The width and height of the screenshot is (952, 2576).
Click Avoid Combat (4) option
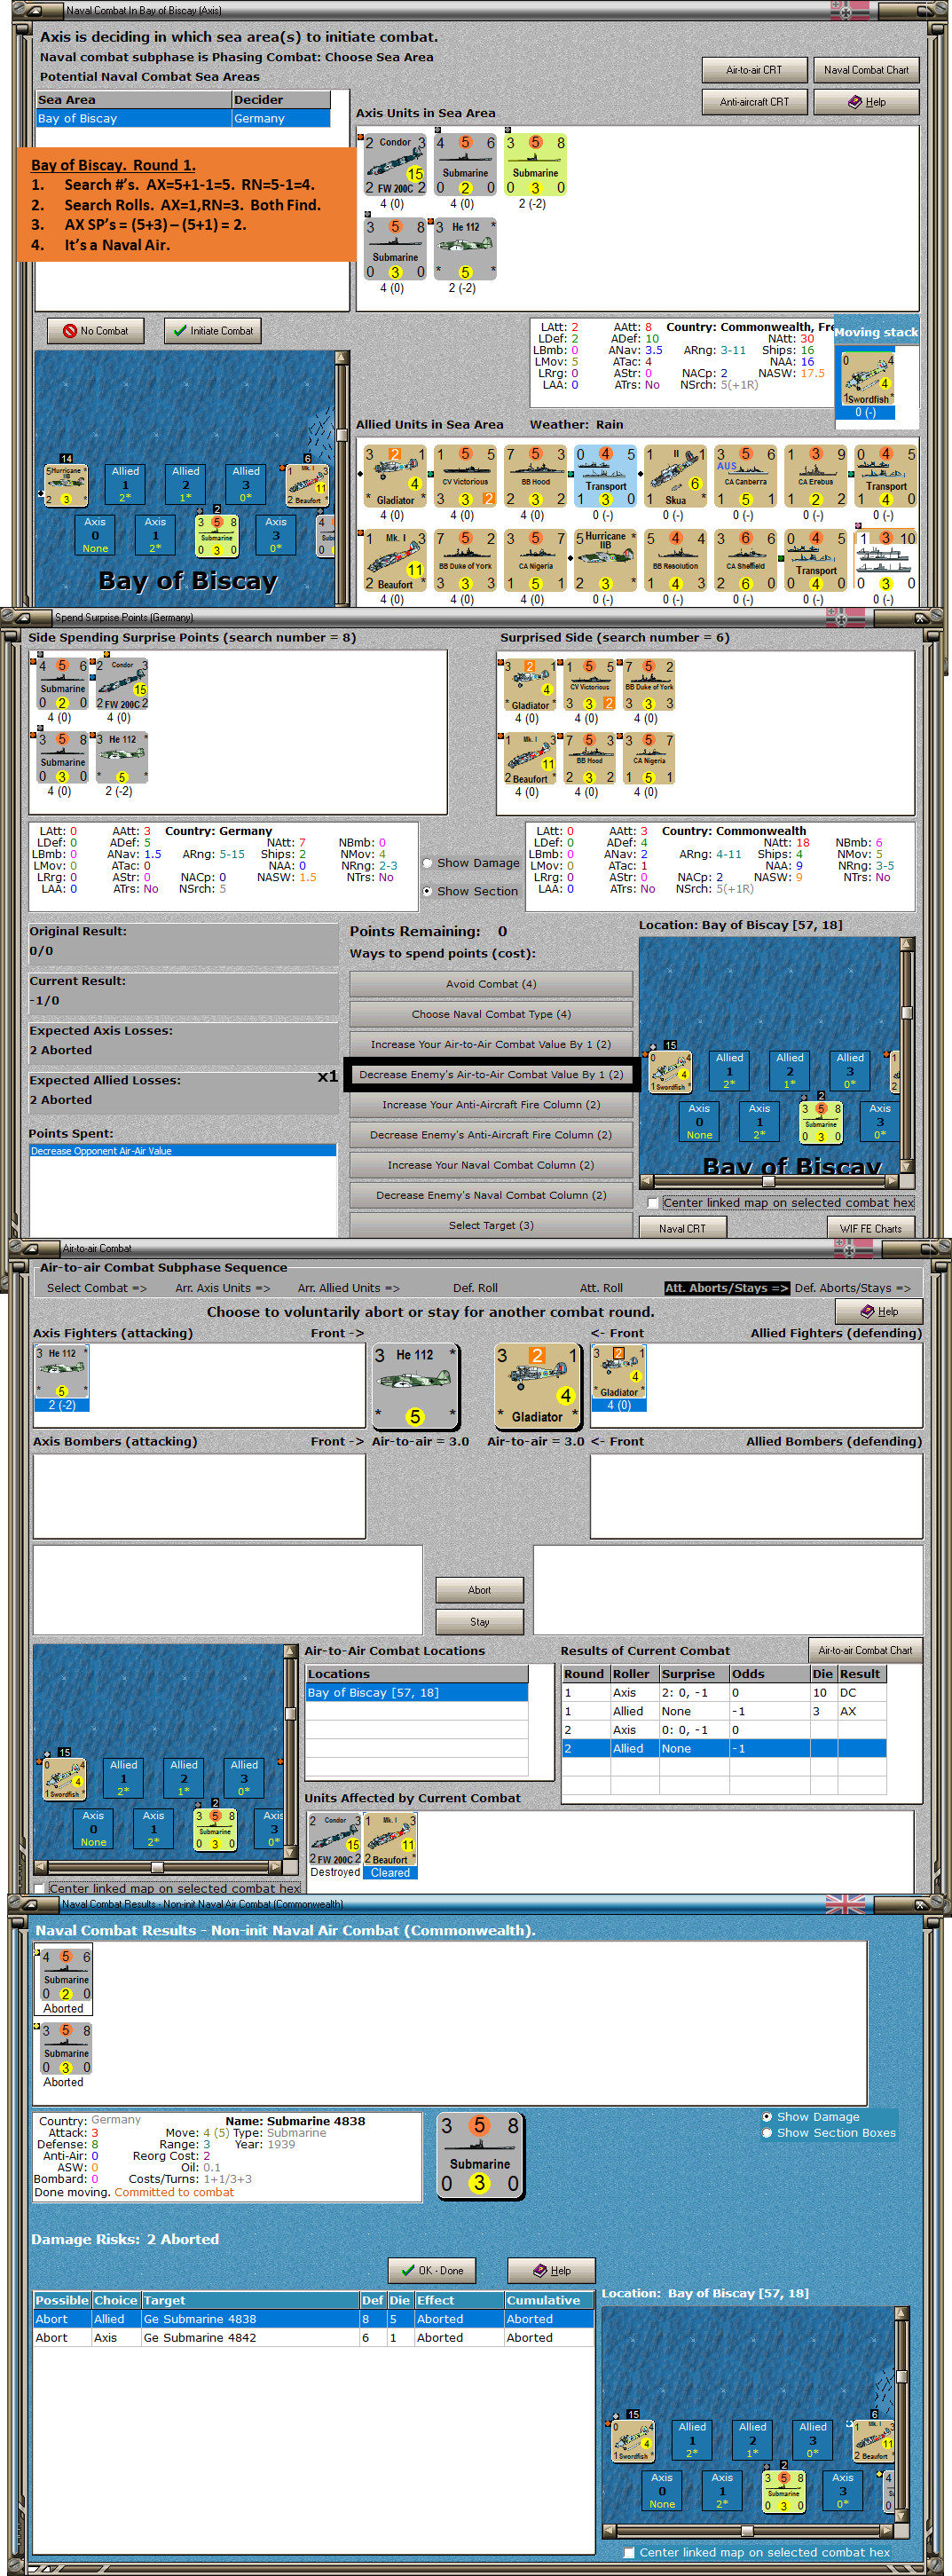point(491,984)
